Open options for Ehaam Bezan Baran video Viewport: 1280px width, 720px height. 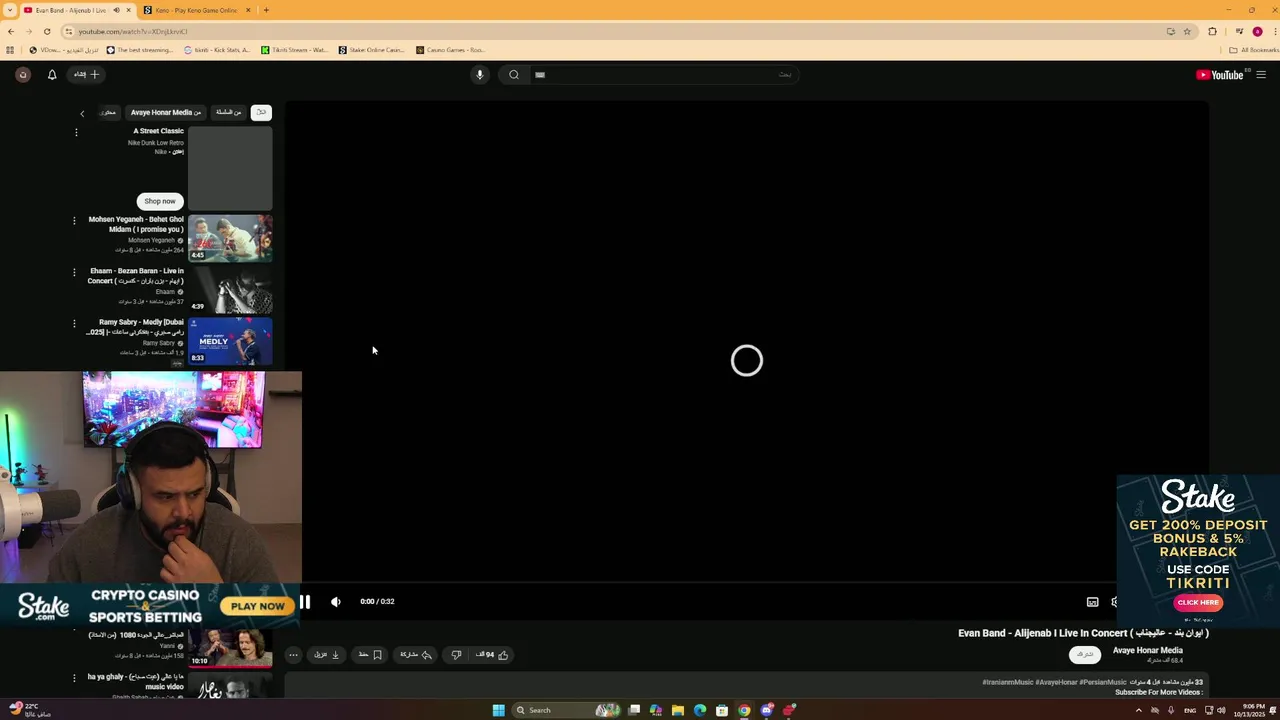point(74,272)
